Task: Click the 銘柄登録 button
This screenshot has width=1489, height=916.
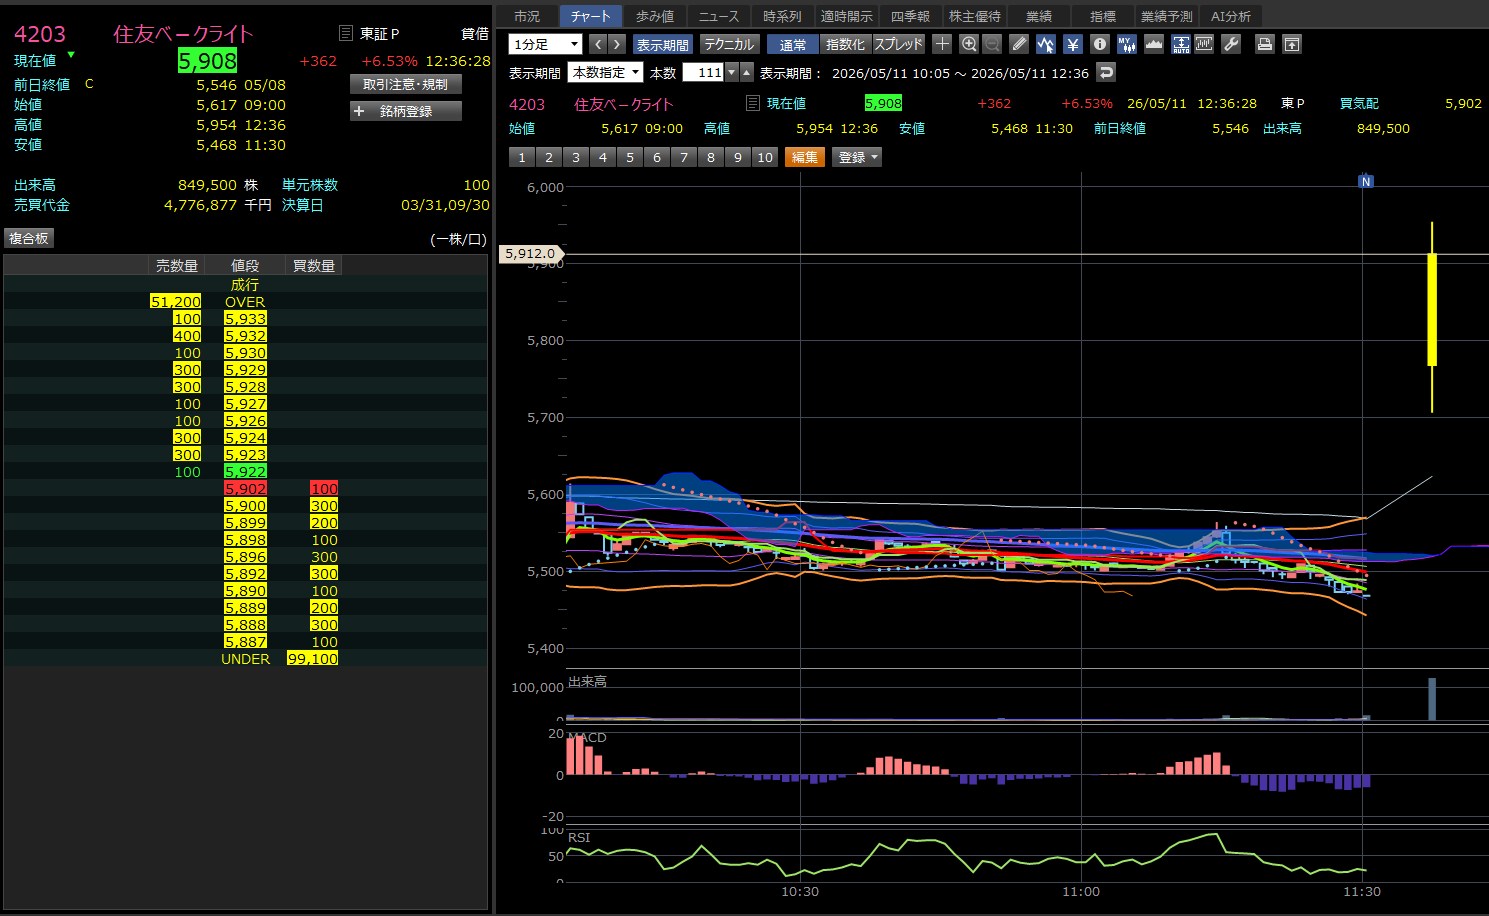Action: point(406,111)
